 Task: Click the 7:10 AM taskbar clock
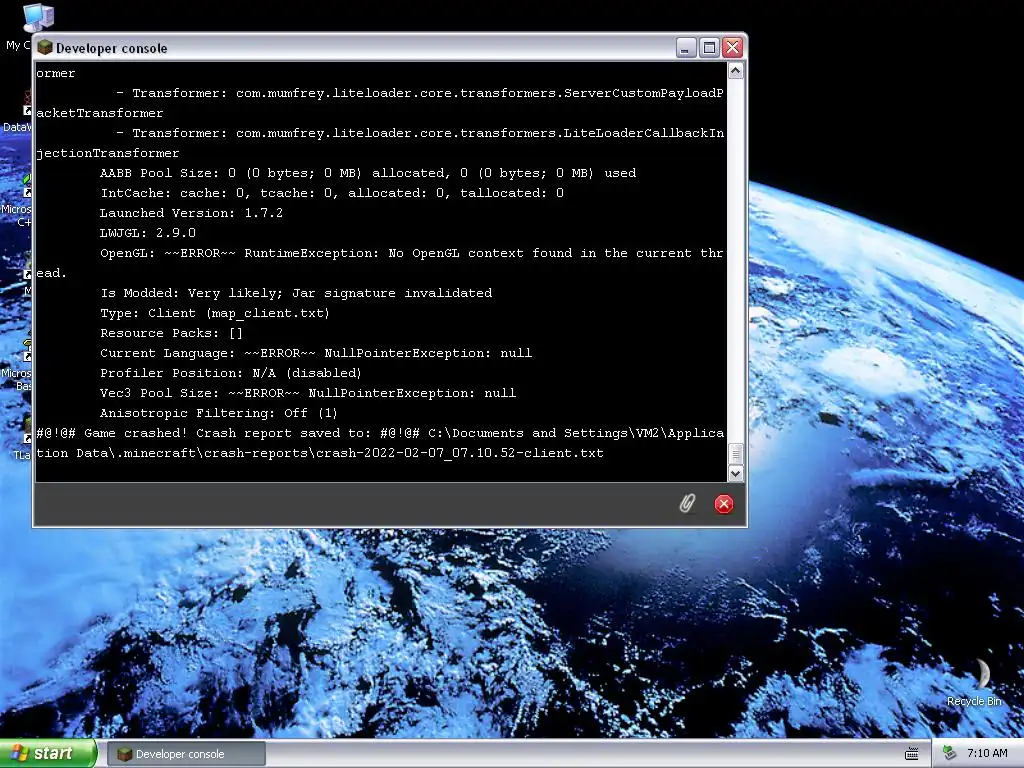tap(987, 754)
